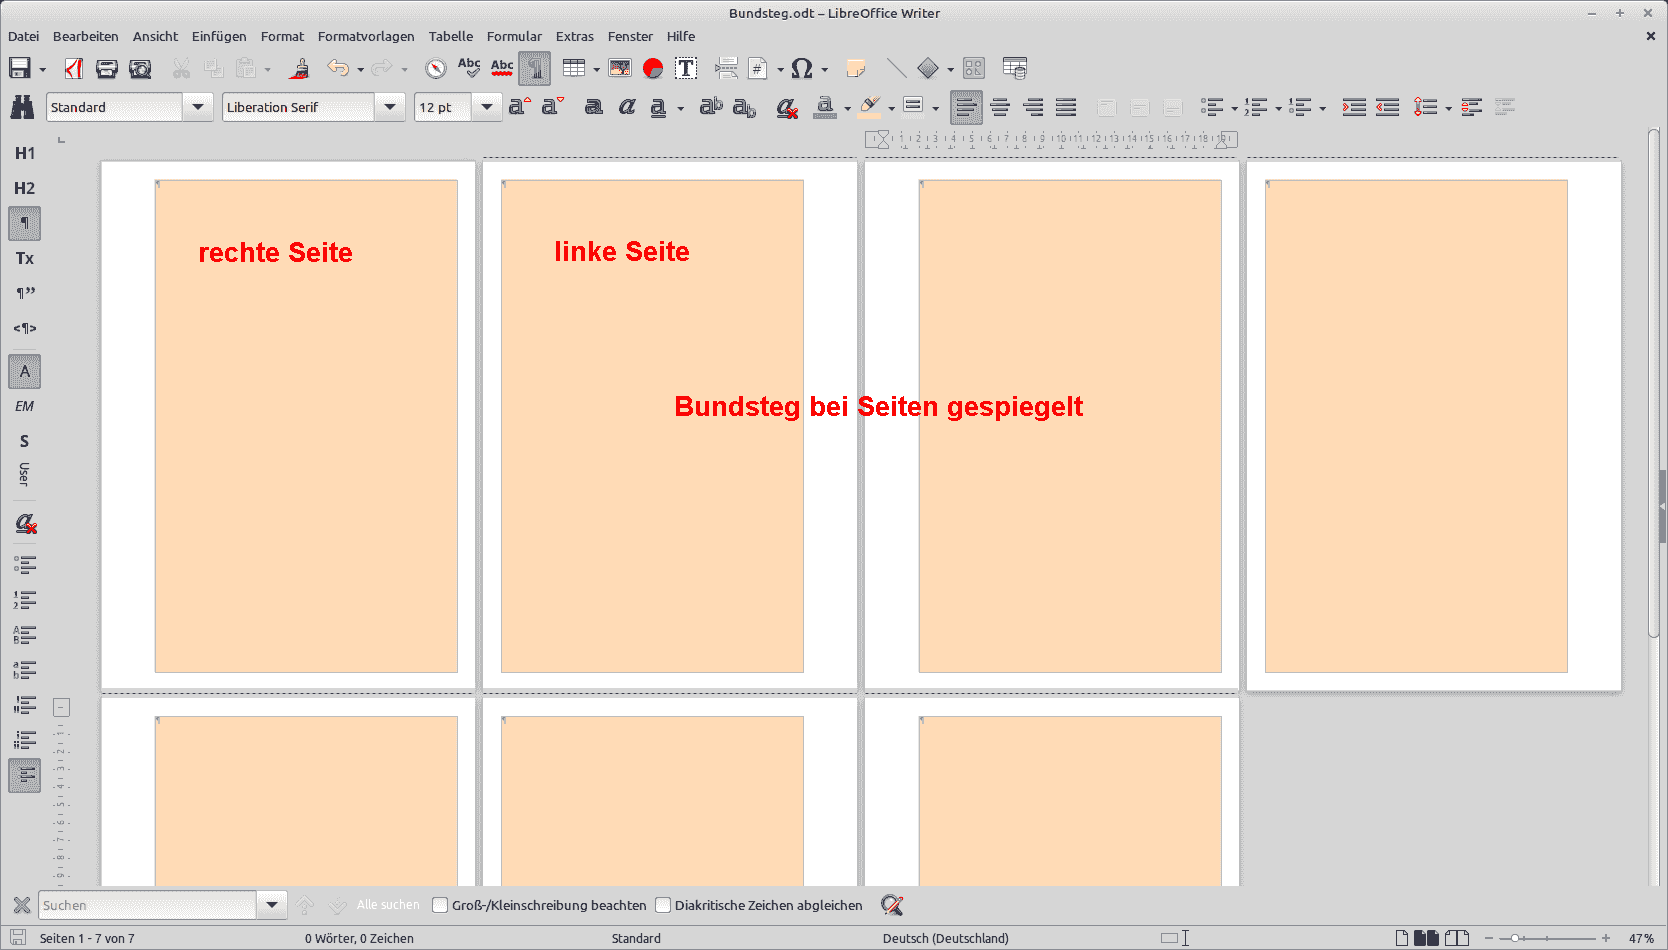1668x950 pixels.
Task: Open the Formatvorlagen menu
Action: click(366, 36)
